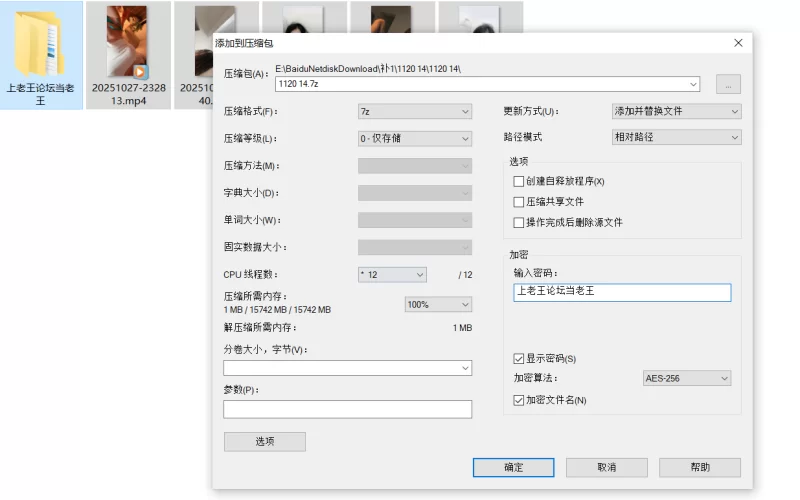Click the 参数 parameters input field
The width and height of the screenshot is (800, 500).
(x=347, y=409)
